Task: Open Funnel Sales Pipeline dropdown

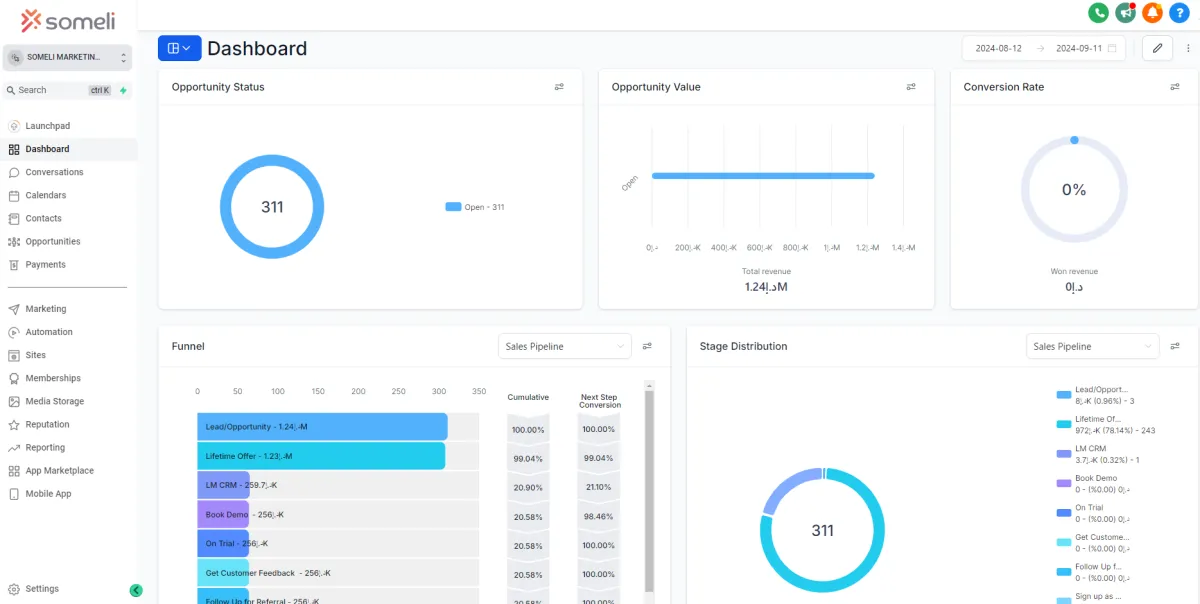Action: point(565,346)
